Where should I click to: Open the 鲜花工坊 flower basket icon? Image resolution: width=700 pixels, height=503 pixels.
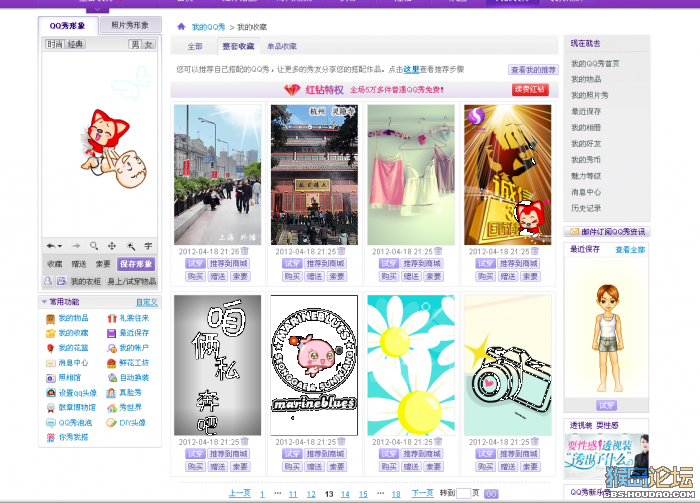coord(112,363)
